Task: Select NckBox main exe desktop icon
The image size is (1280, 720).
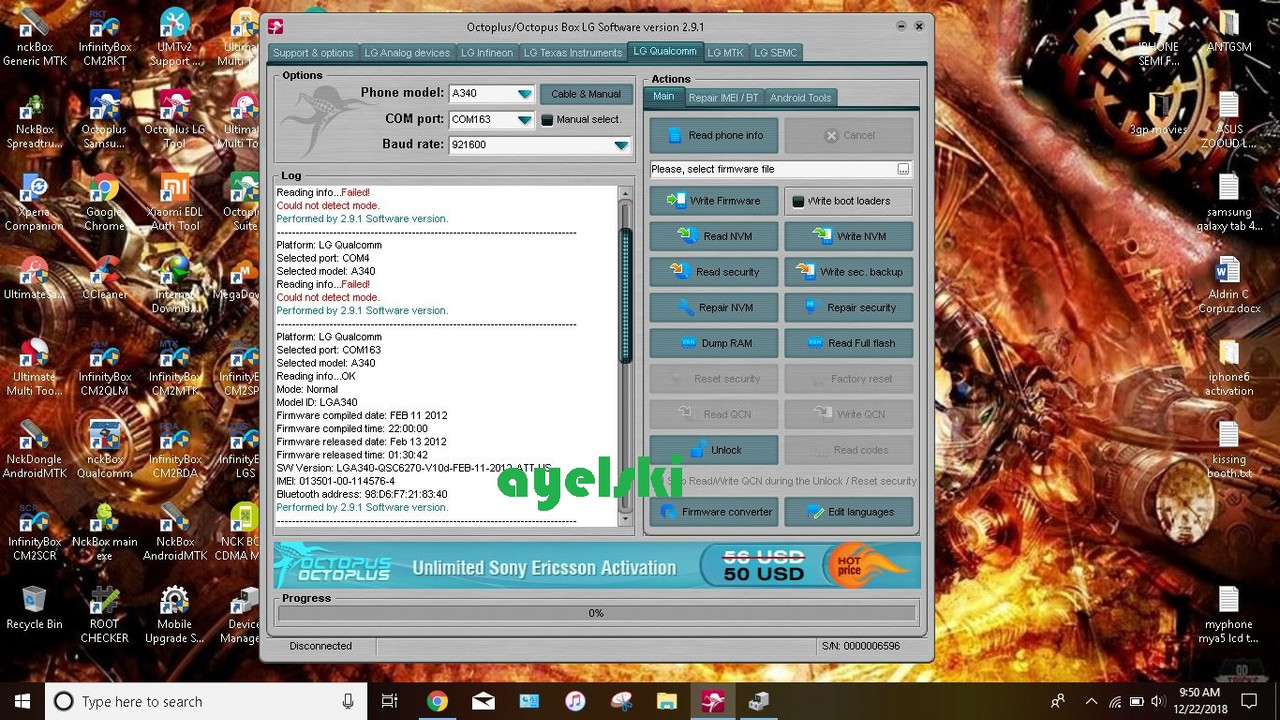Action: [105, 533]
